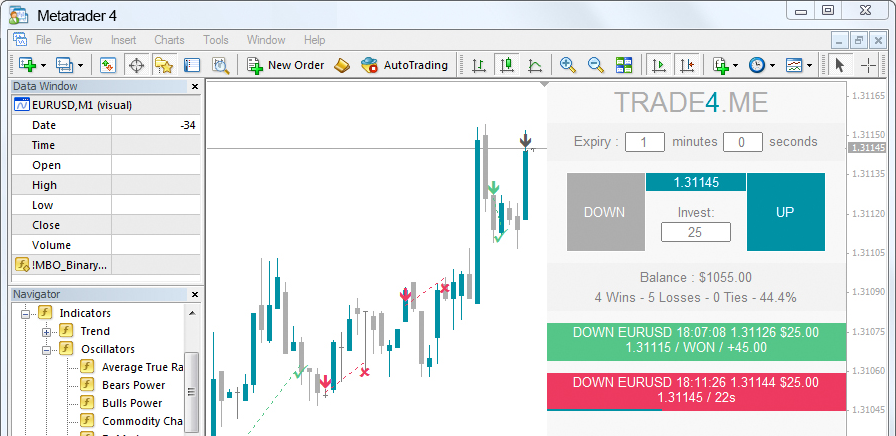The height and width of the screenshot is (436, 896).
Task: Switch chart to Candlesticks mode
Action: (507, 65)
